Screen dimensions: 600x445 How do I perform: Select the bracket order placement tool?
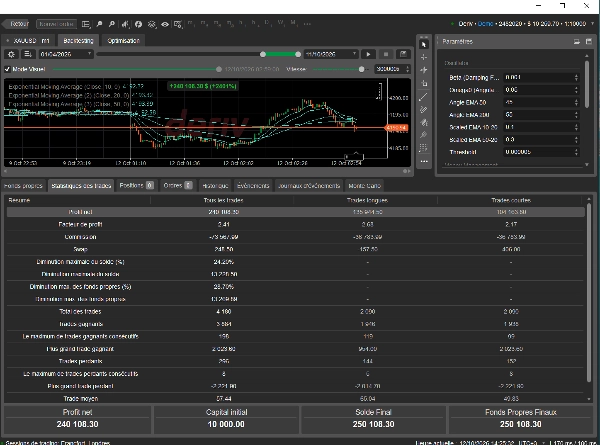[424, 83]
